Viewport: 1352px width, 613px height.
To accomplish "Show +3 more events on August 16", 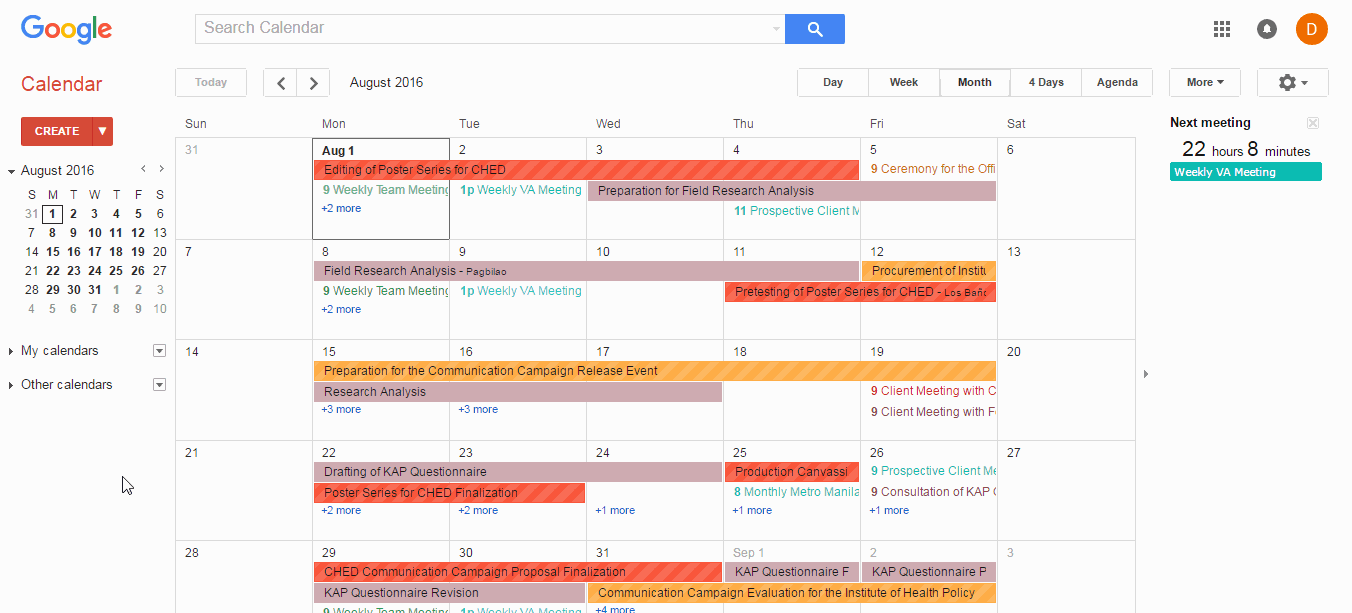I will click(x=478, y=410).
